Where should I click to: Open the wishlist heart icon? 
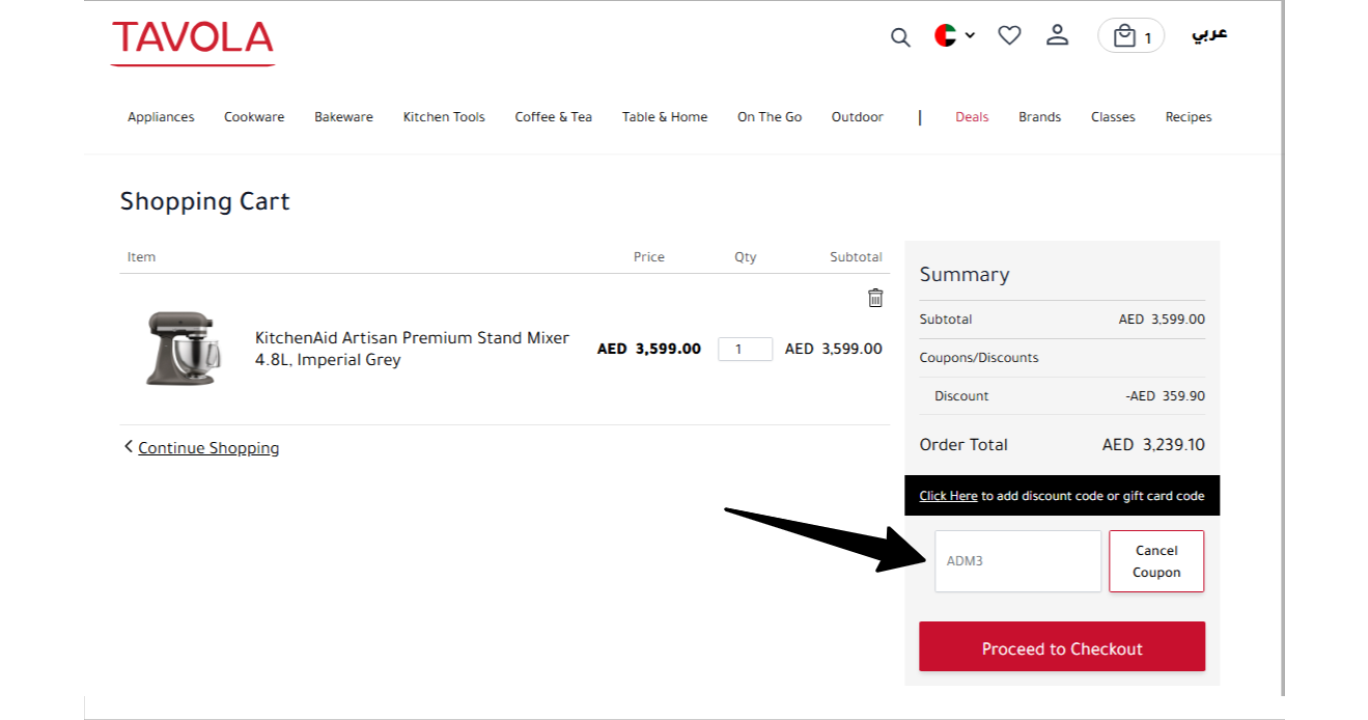1010,36
